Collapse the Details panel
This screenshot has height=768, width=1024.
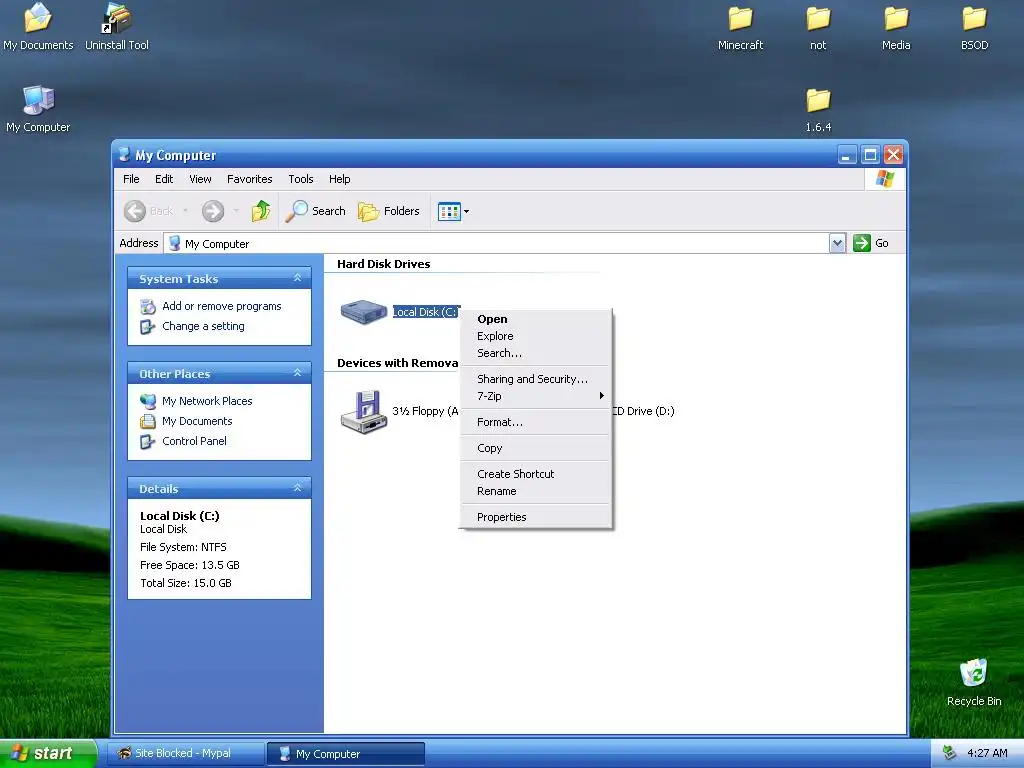(x=297, y=488)
